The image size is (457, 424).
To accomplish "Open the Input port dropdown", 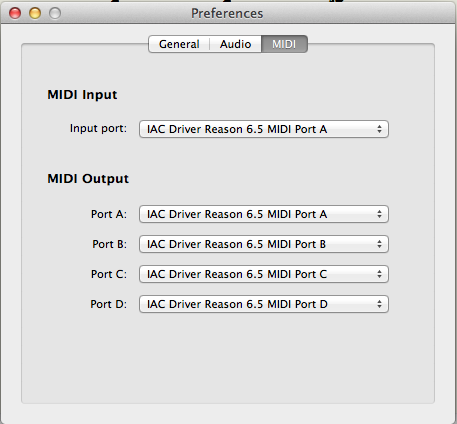I will coord(264,129).
